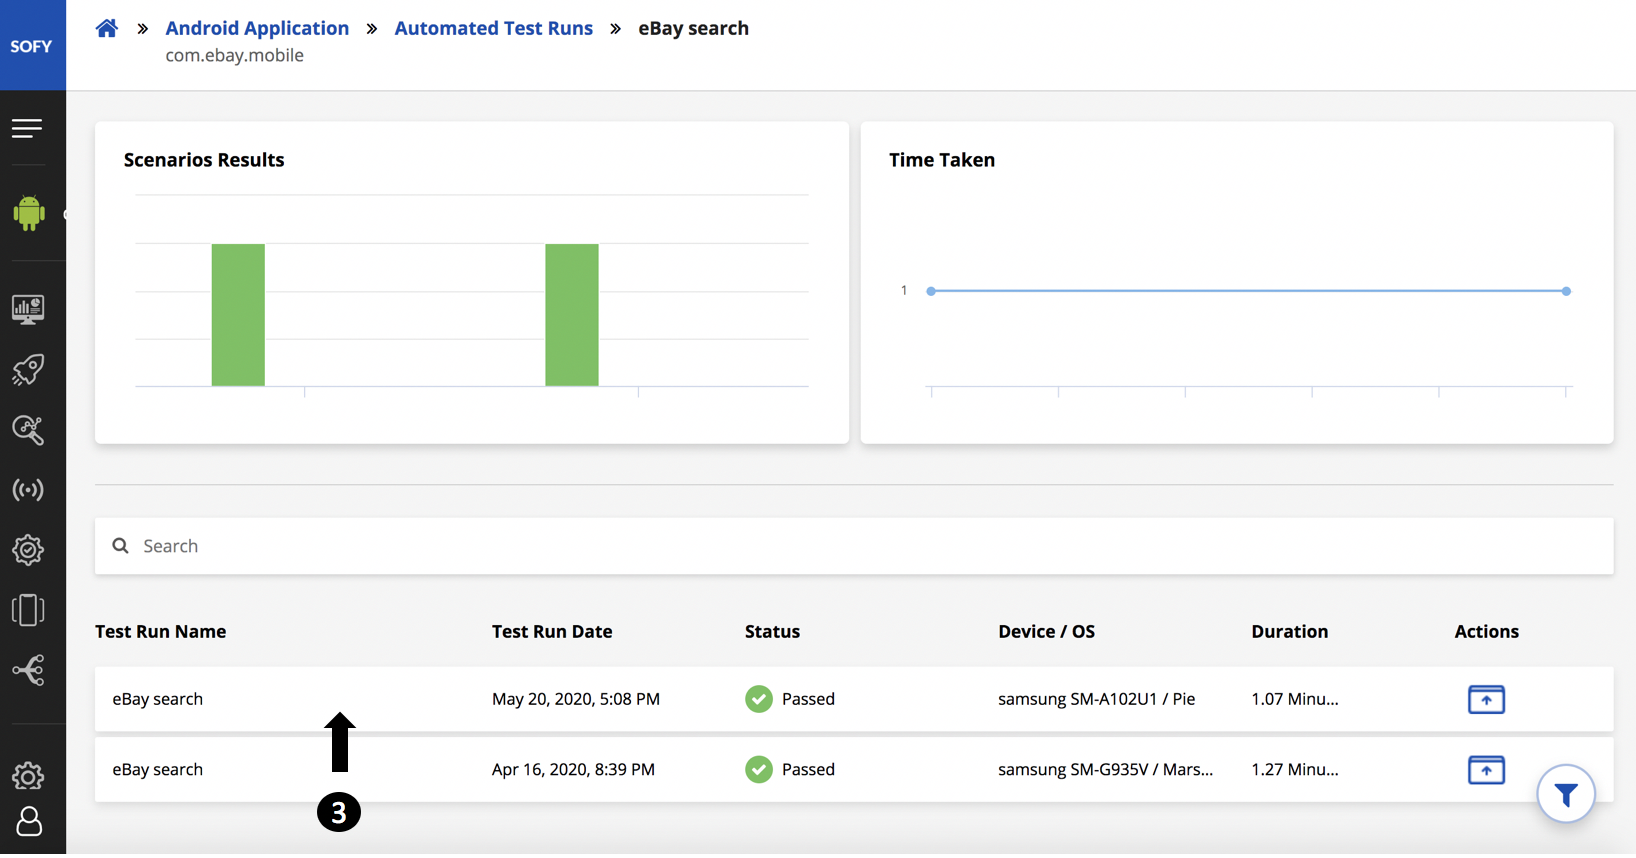The image size is (1636, 858).
Task: Open the magnifier wrench tool icon
Action: 28,430
